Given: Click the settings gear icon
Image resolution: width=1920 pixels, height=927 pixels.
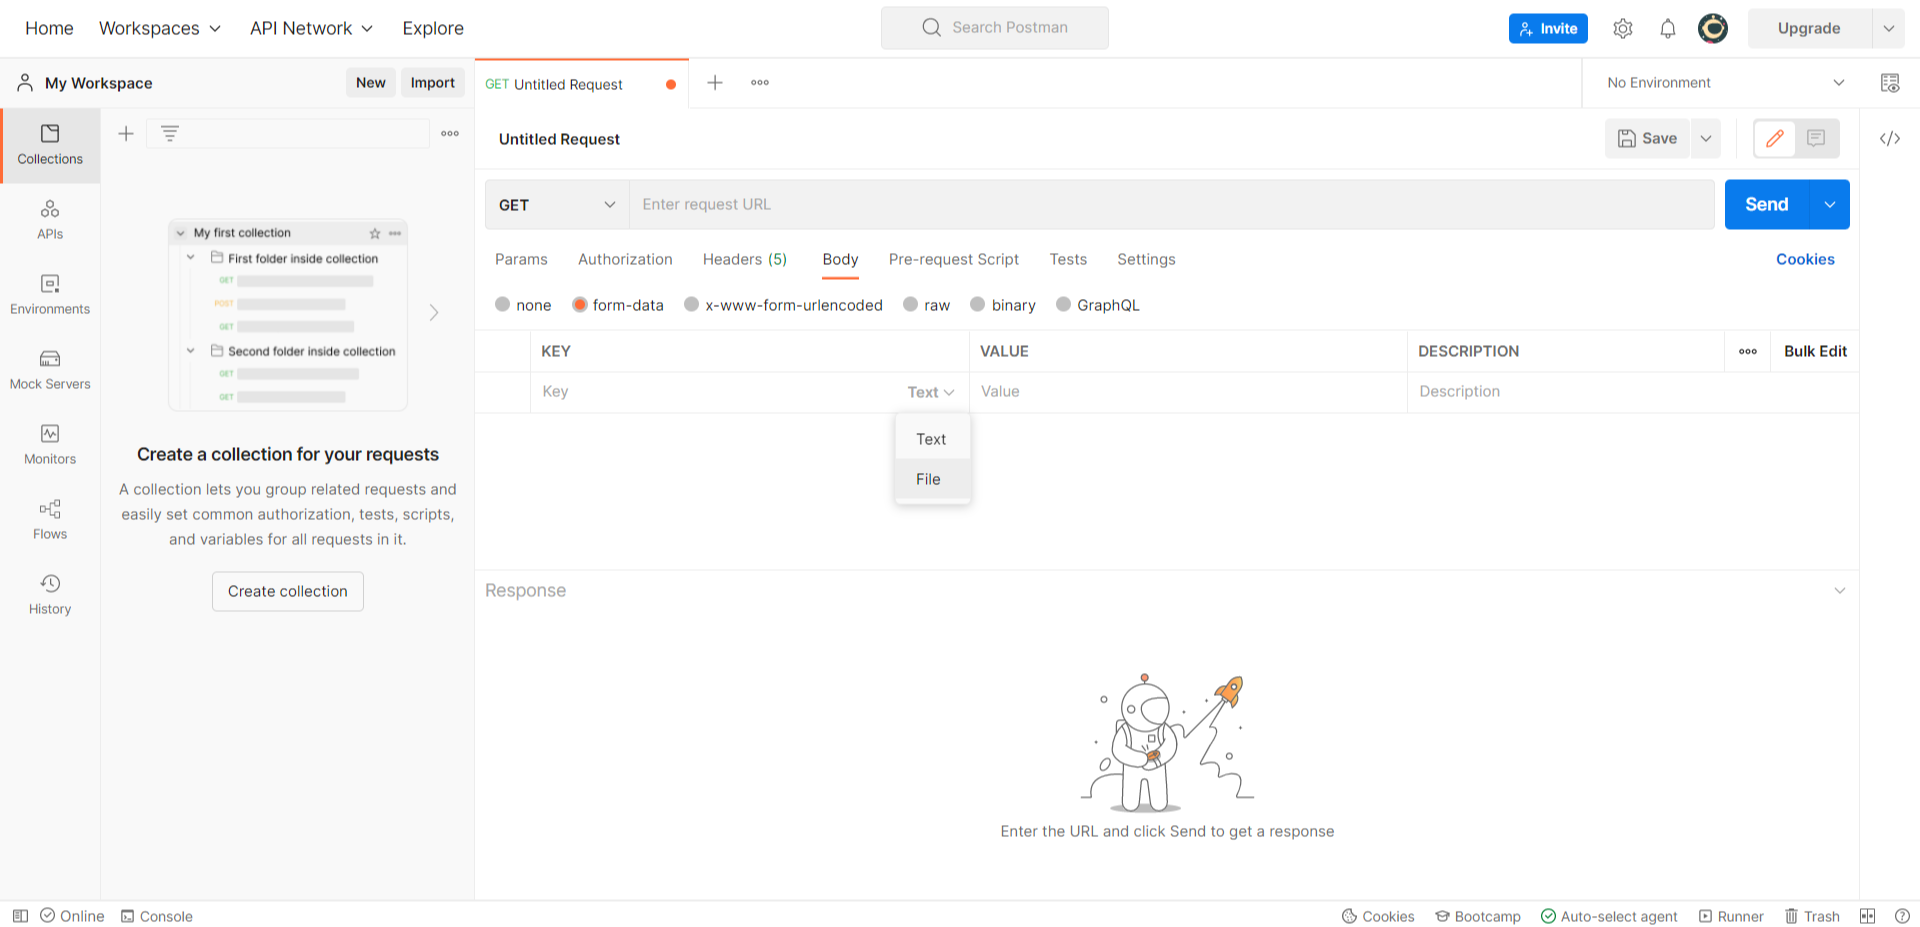Looking at the screenshot, I should [1623, 28].
